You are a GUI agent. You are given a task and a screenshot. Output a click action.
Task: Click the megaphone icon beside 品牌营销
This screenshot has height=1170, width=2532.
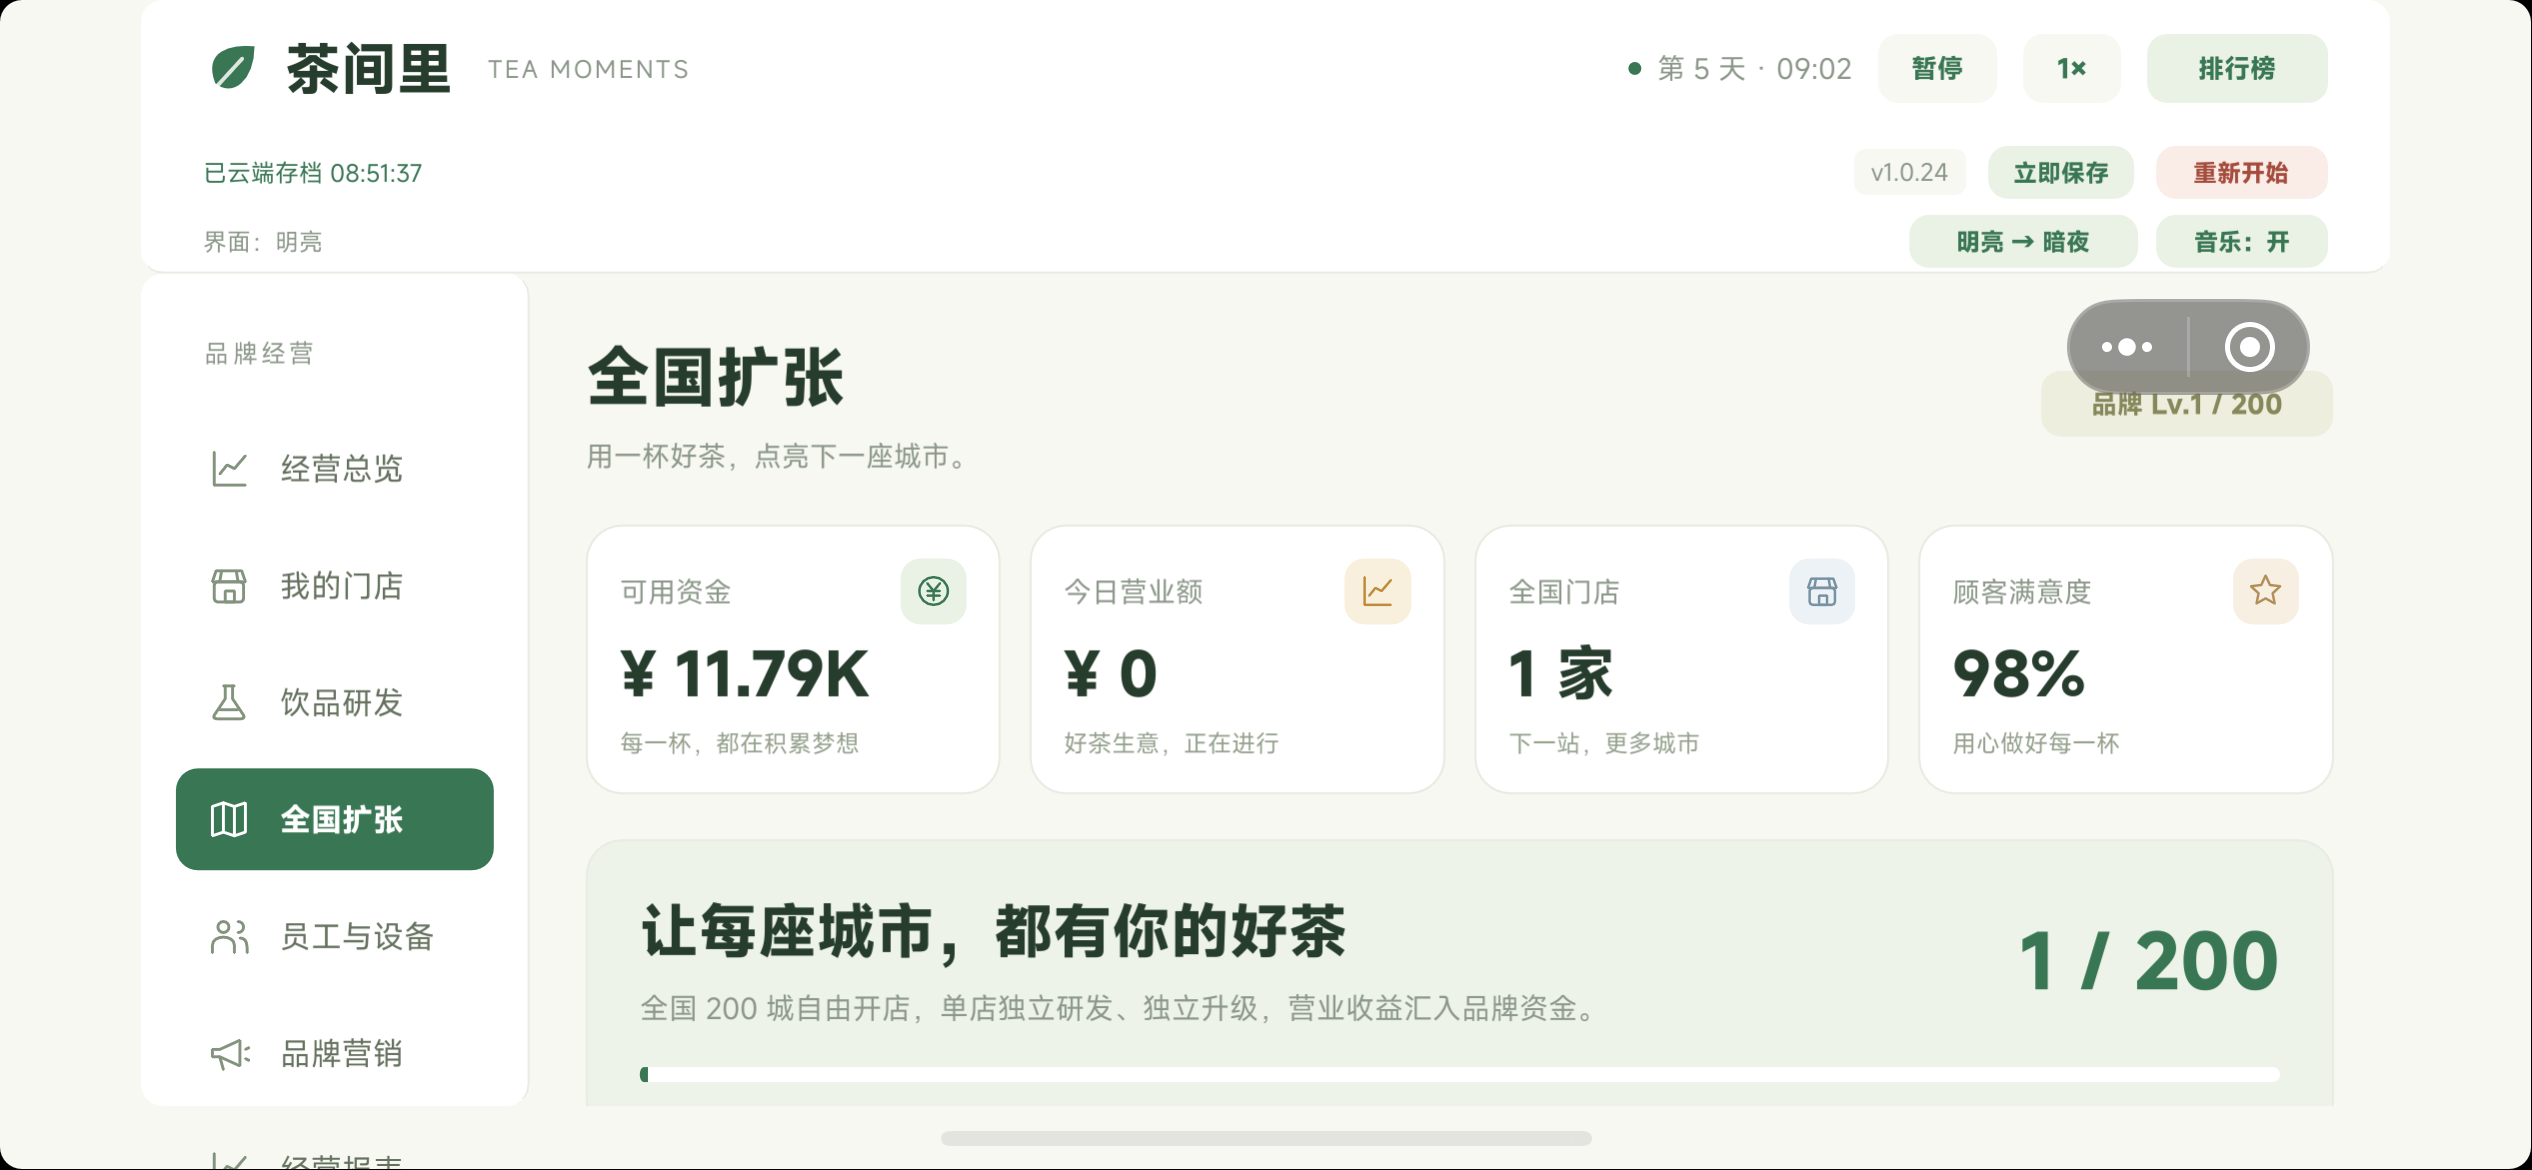(x=230, y=1053)
